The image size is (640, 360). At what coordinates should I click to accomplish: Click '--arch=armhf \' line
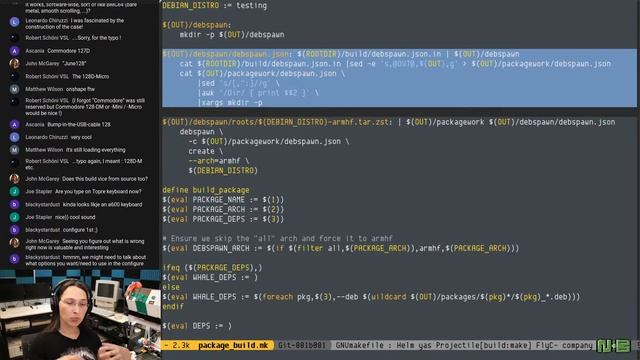click(218, 161)
